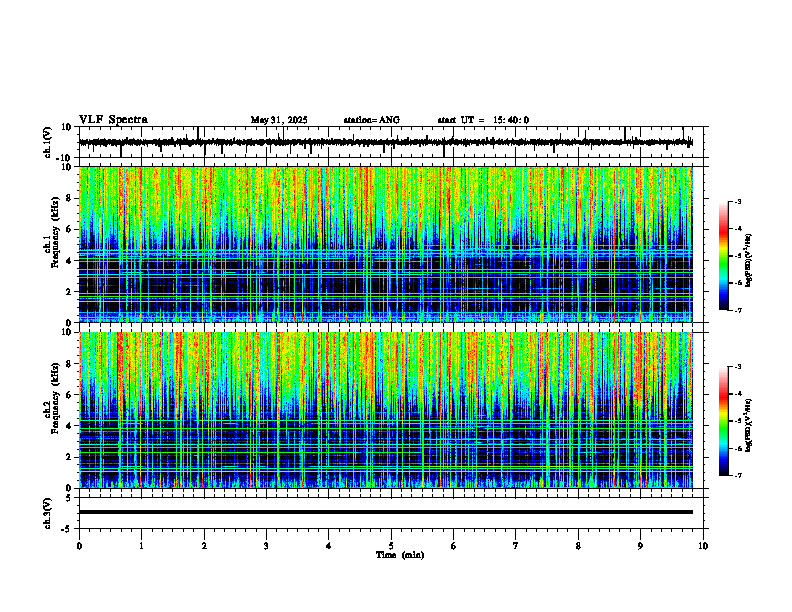Image resolution: width=792 pixels, height=612 pixels.
Task: Click the "2" kHz tick on ch.2 frequency axis
Action: 71,457
